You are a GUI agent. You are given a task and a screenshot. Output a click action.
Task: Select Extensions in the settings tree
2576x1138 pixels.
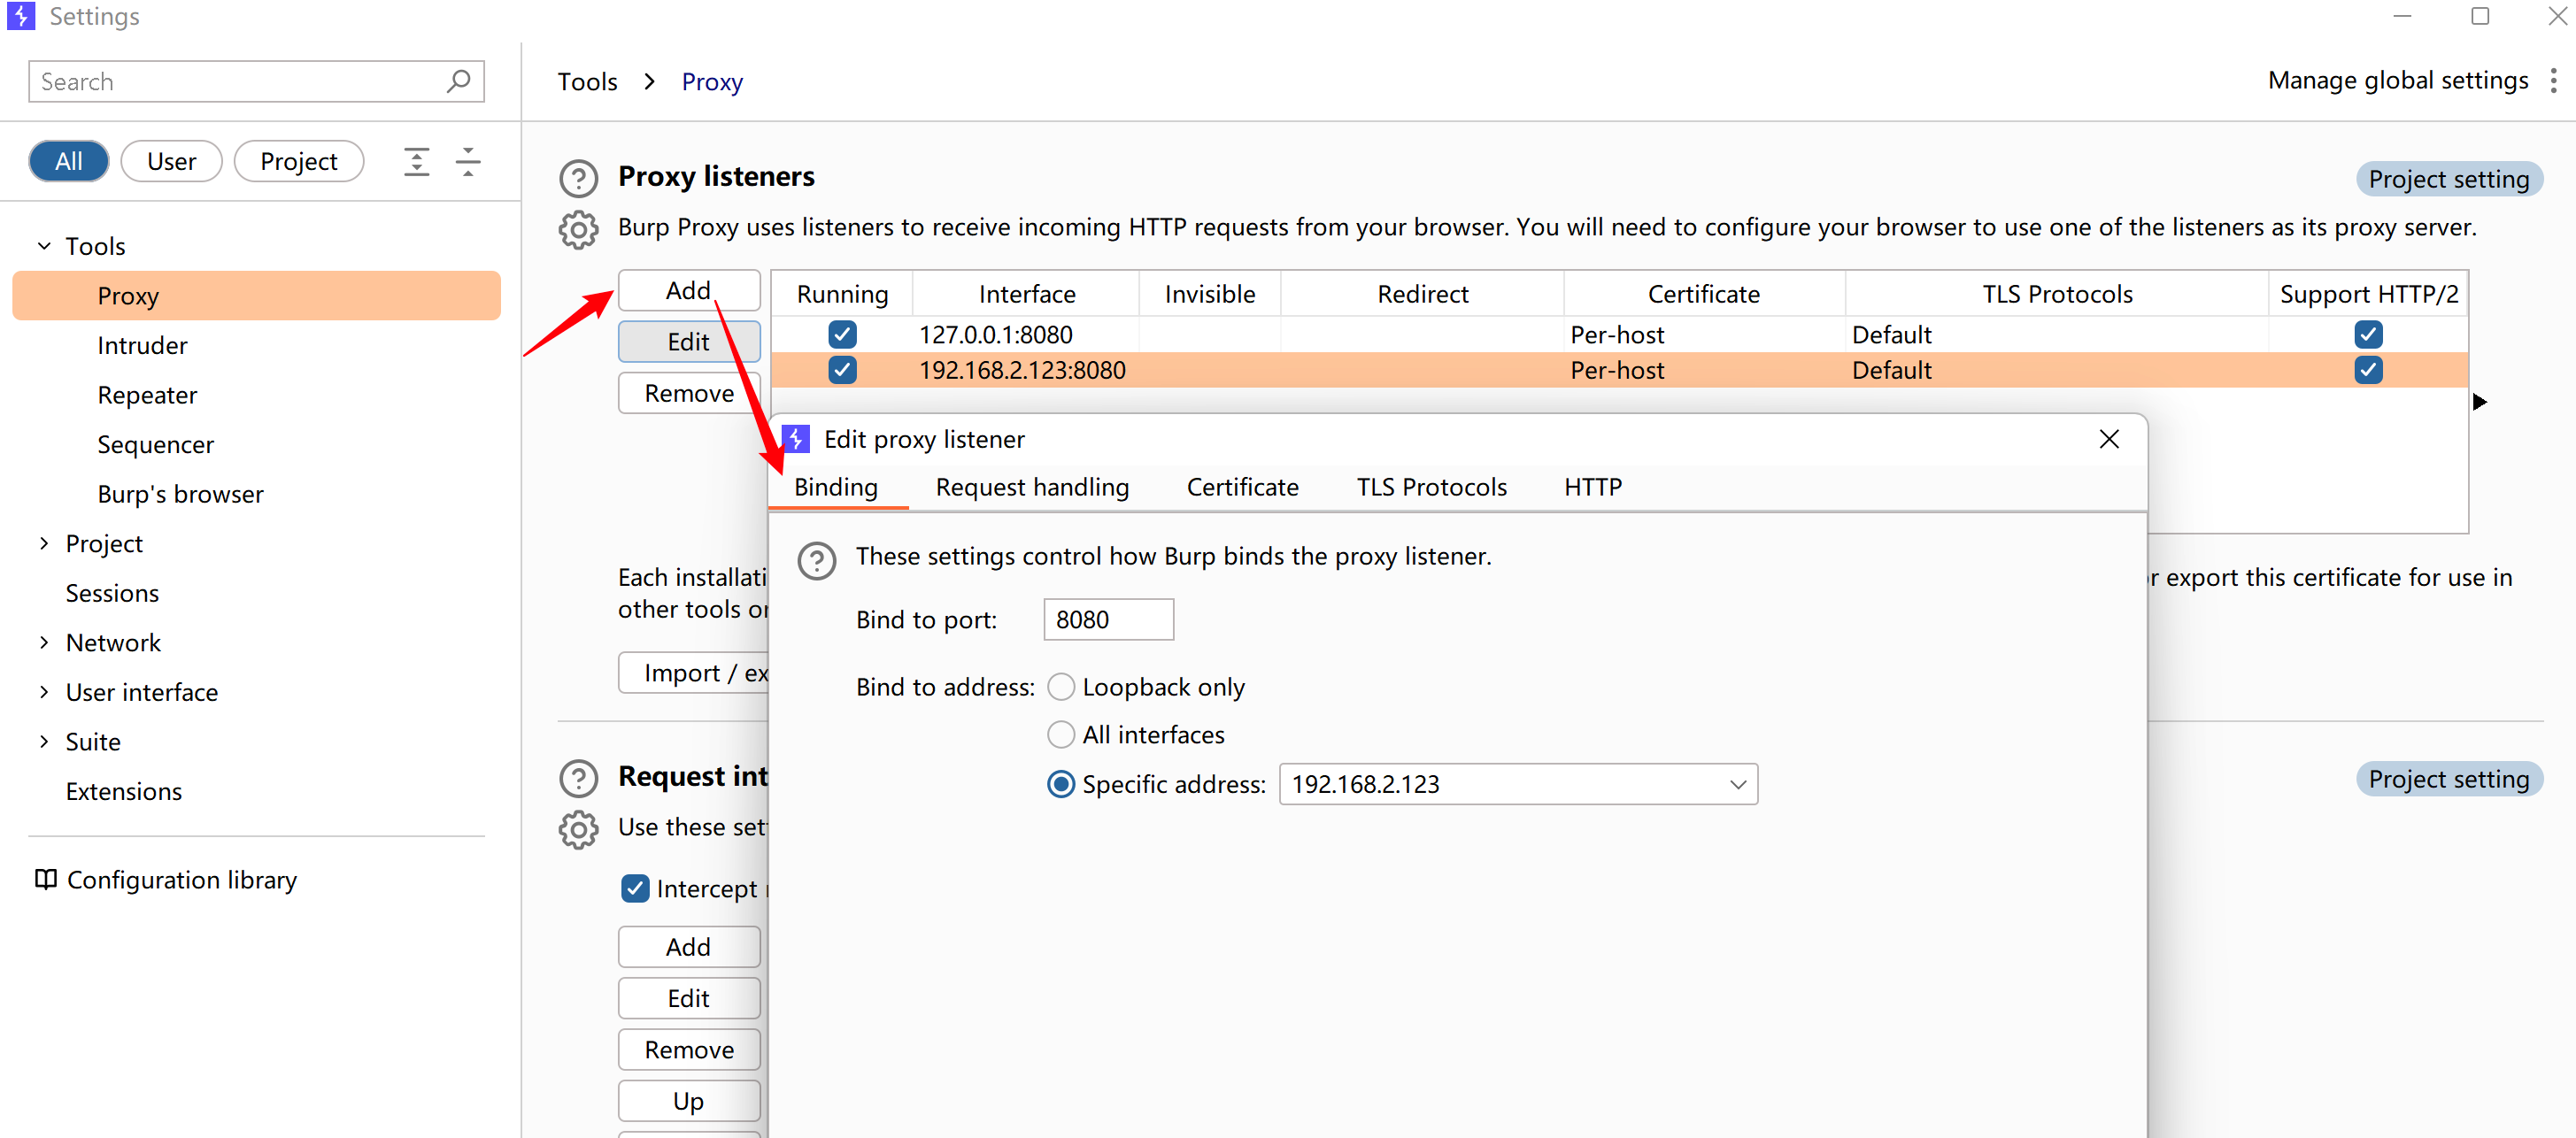click(123, 791)
